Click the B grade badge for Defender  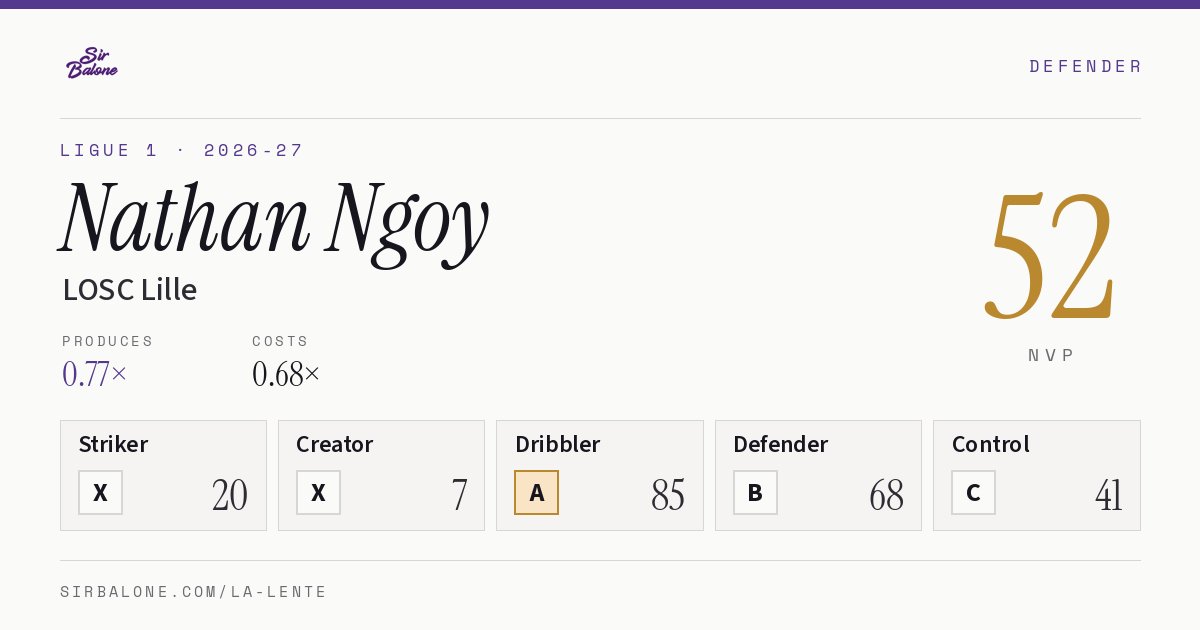pyautogui.click(x=755, y=492)
